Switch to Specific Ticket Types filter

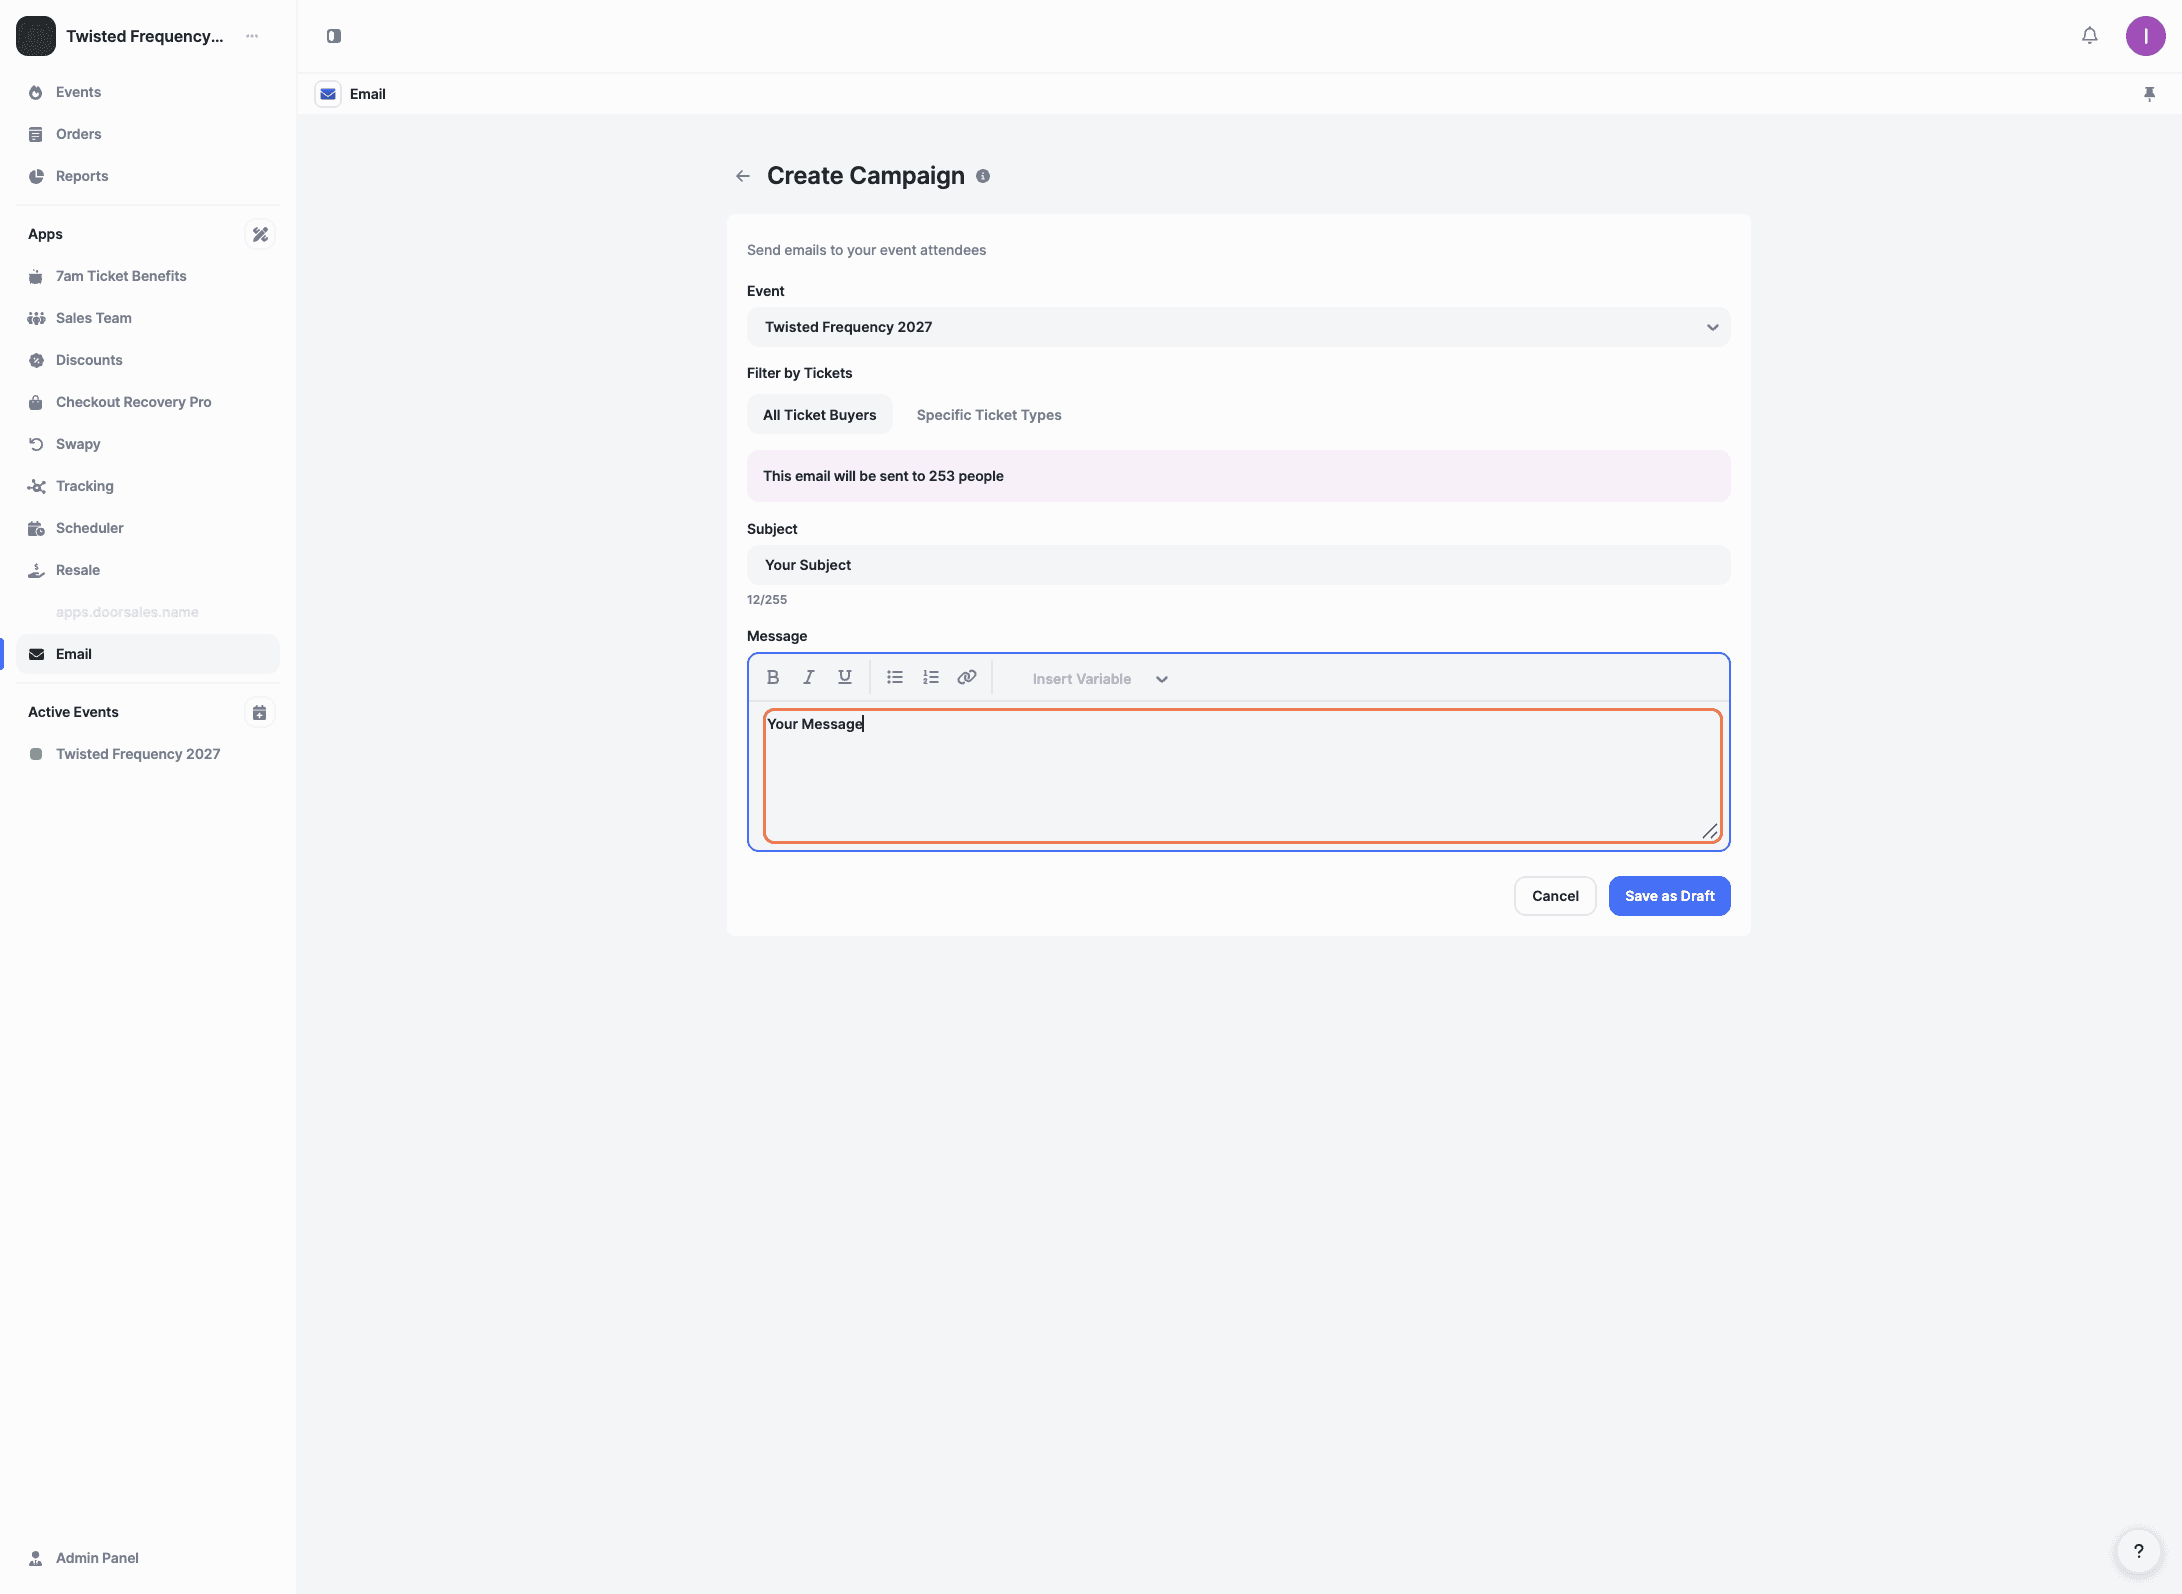point(988,415)
